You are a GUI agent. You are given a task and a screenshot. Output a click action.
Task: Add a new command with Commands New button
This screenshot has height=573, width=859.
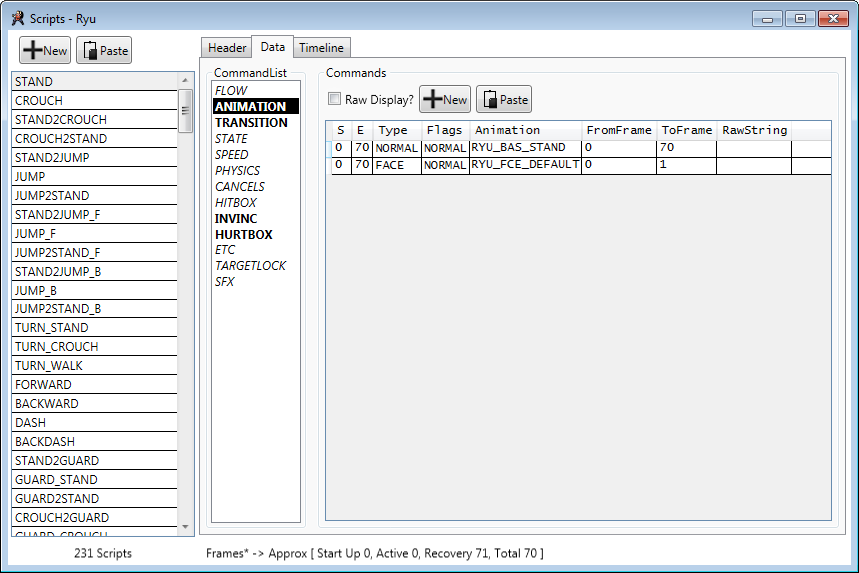pos(445,99)
